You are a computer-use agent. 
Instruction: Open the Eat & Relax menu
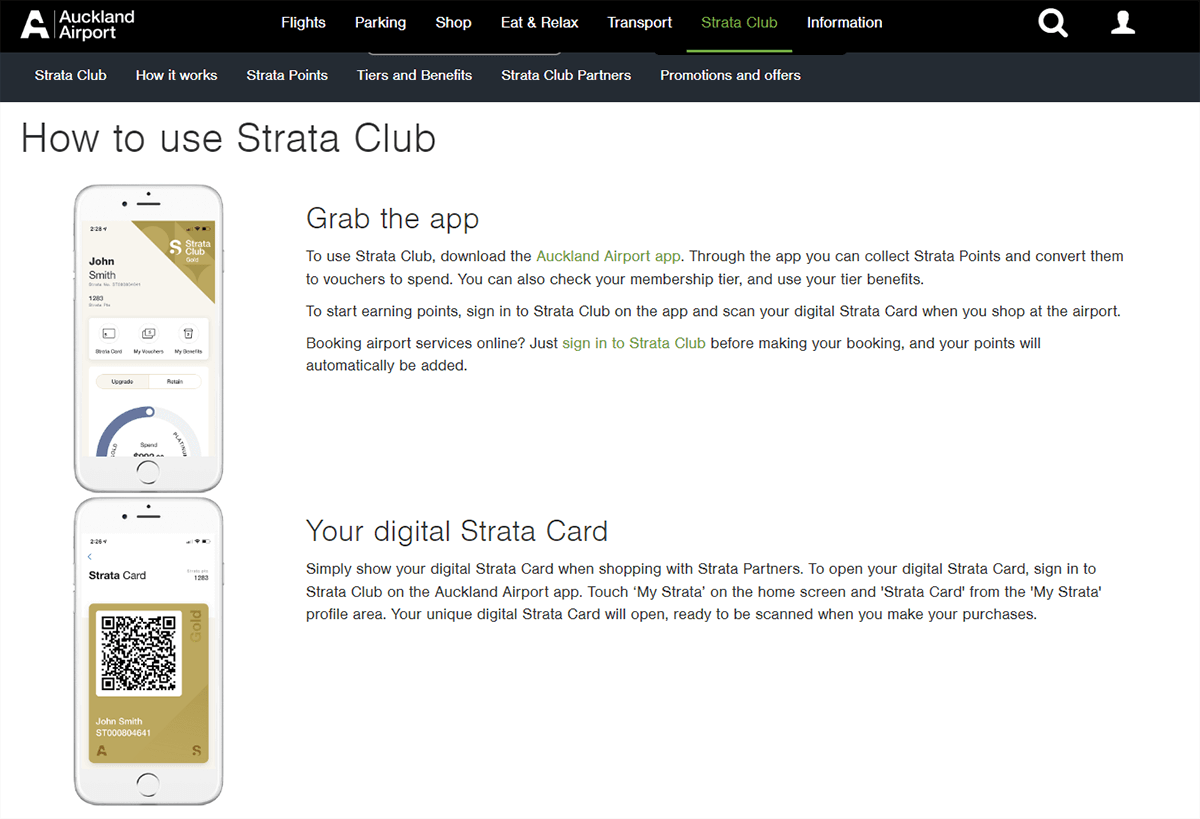pos(539,23)
